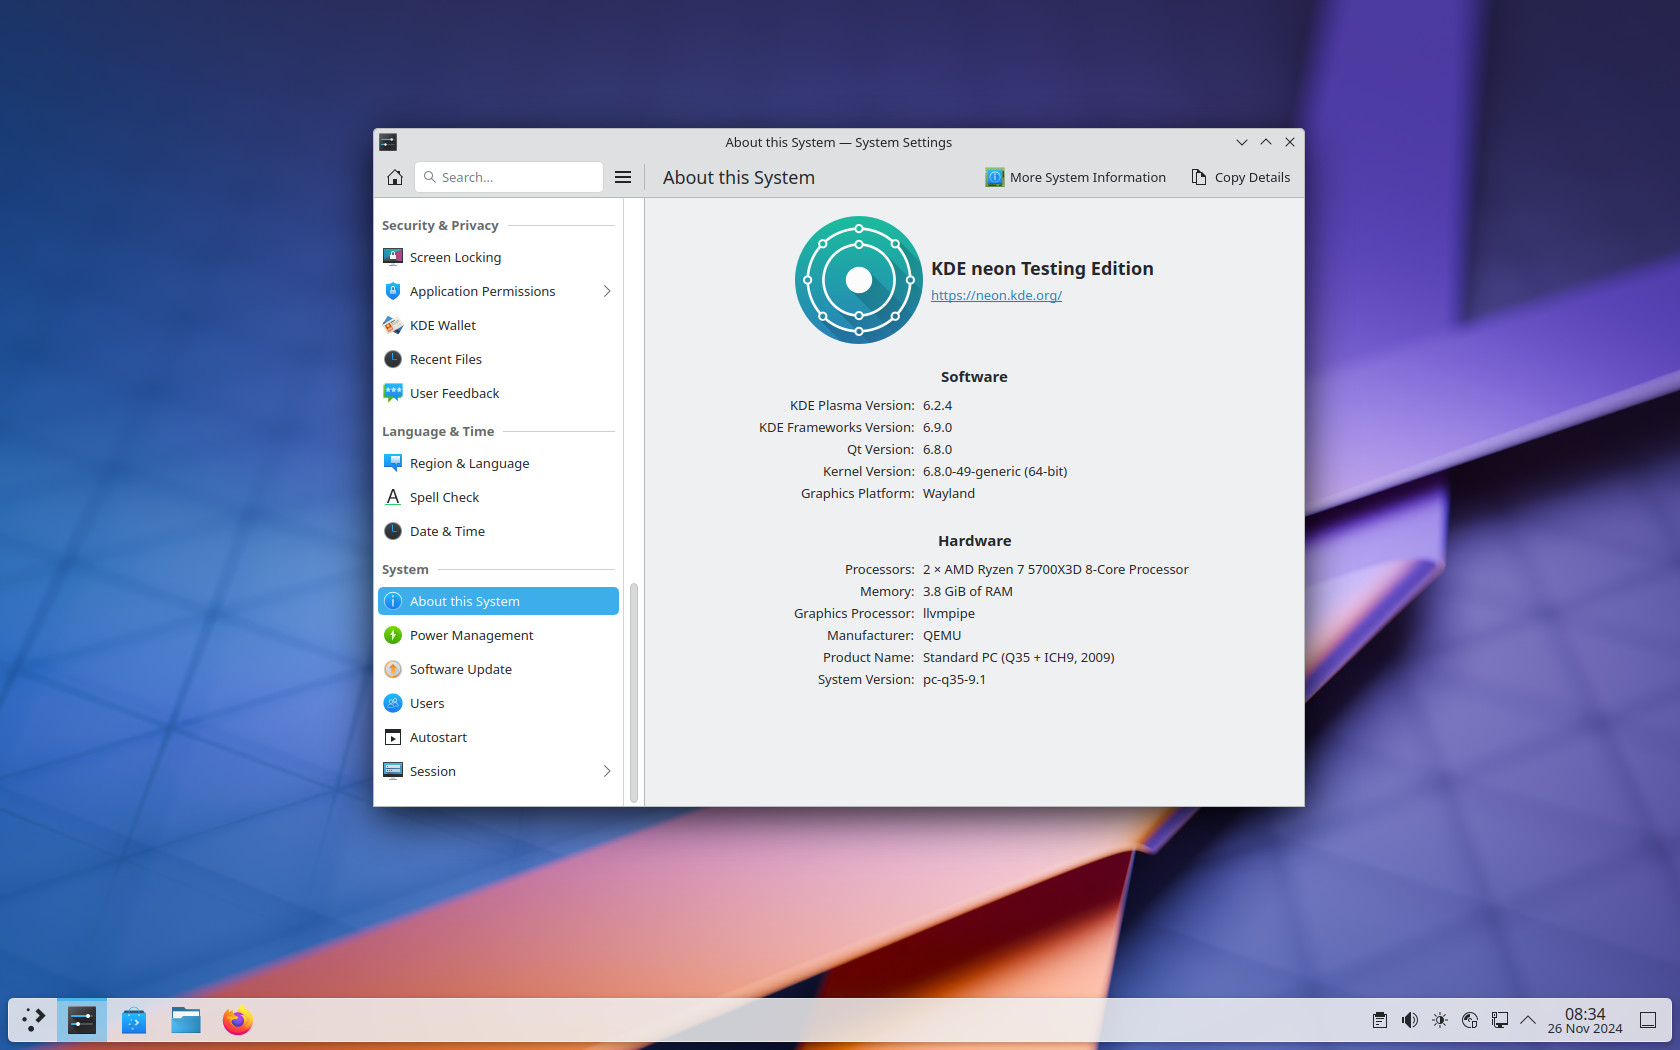Open Session settings
Image resolution: width=1680 pixels, height=1050 pixels.
coord(498,771)
